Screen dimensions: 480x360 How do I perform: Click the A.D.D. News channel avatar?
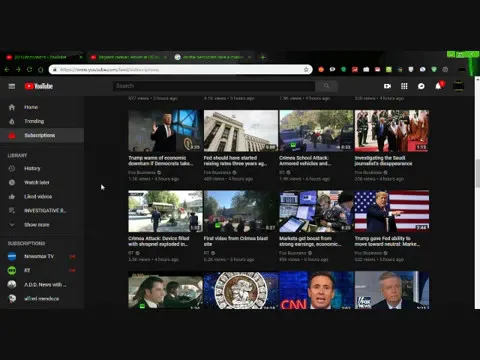coord(12,284)
